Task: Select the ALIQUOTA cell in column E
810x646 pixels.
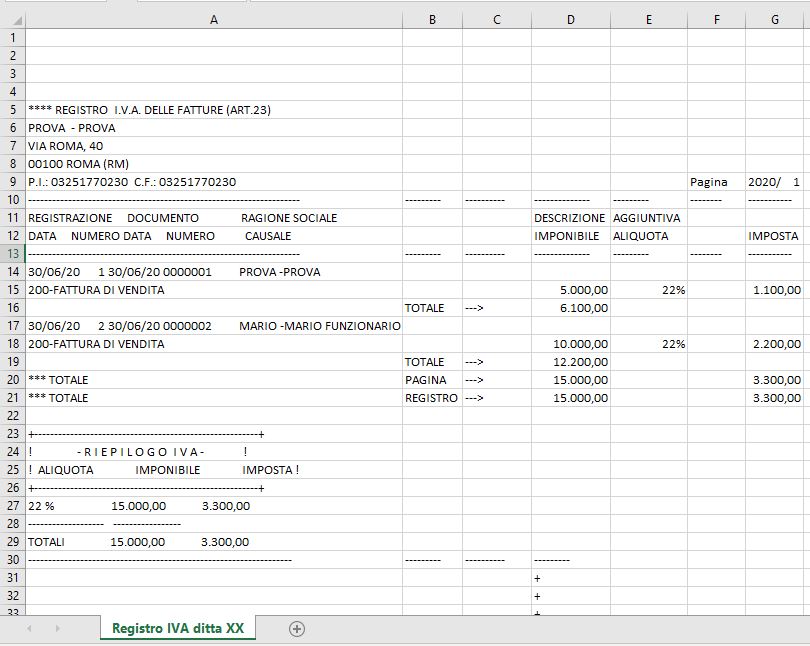Action: pyautogui.click(x=649, y=236)
